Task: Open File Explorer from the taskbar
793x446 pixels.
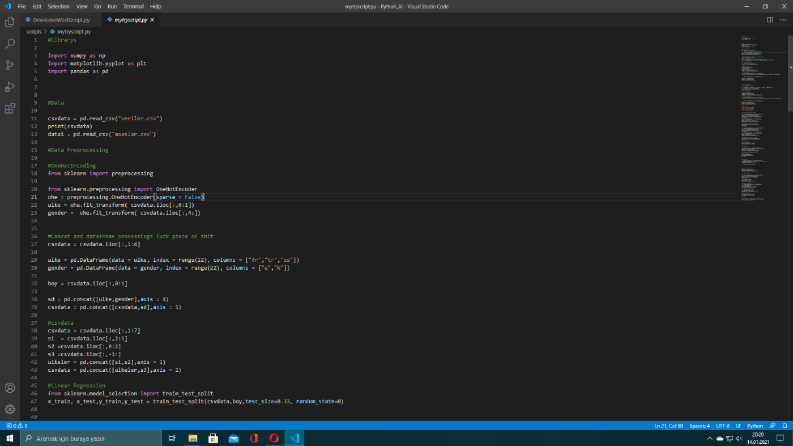Action: point(193,438)
